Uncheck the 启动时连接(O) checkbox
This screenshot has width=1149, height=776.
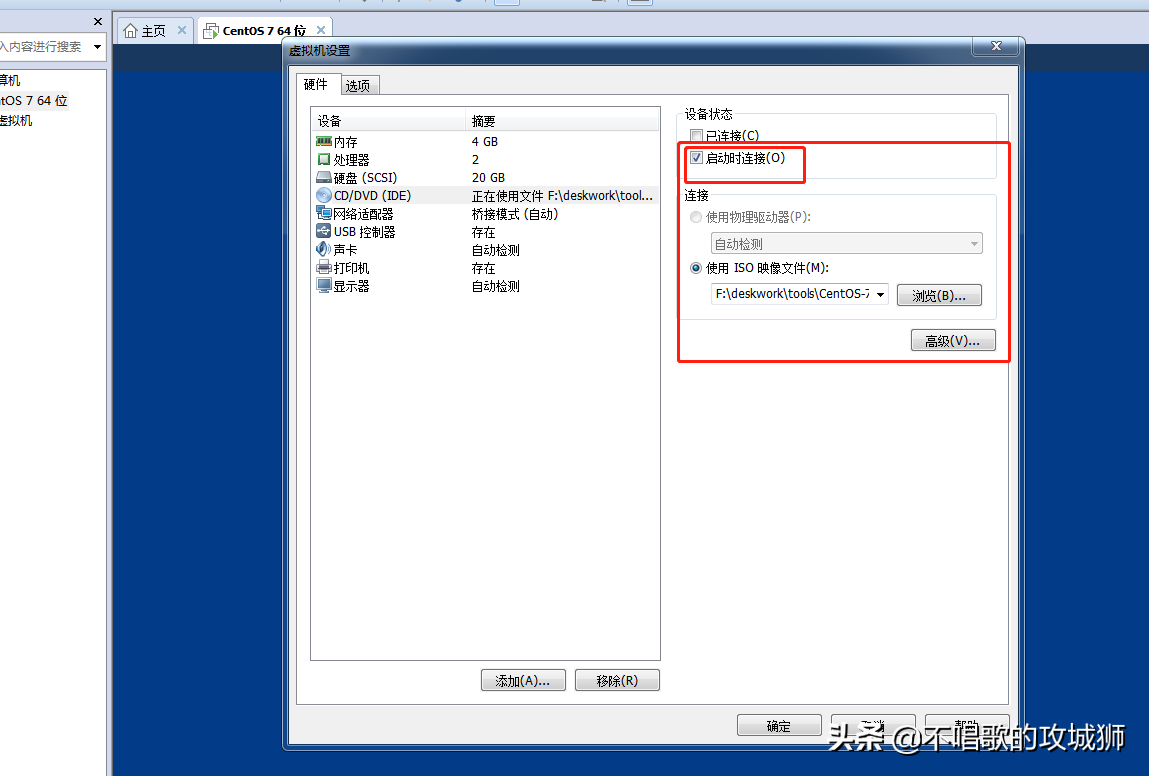click(x=696, y=158)
